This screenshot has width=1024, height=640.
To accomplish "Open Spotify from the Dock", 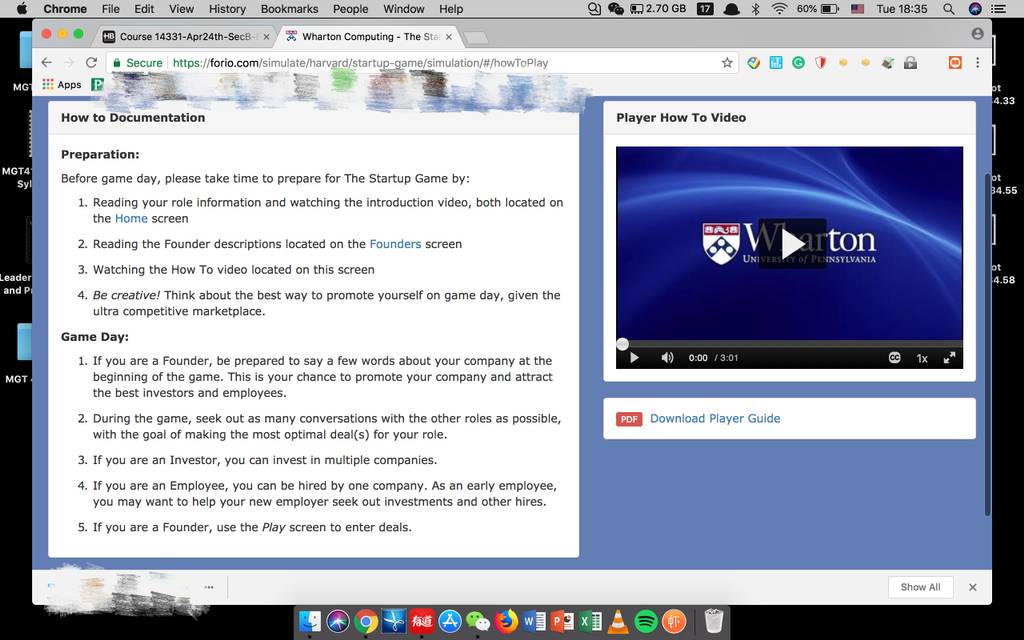I will 646,621.
